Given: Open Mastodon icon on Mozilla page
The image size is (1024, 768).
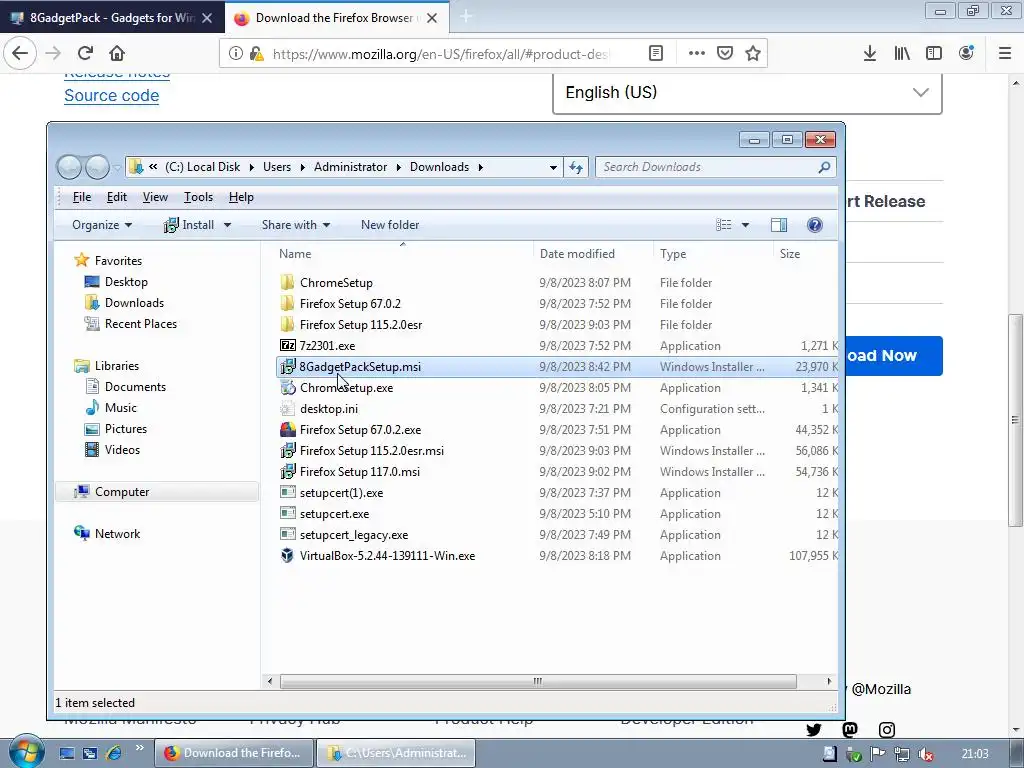Looking at the screenshot, I should click(x=850, y=729).
